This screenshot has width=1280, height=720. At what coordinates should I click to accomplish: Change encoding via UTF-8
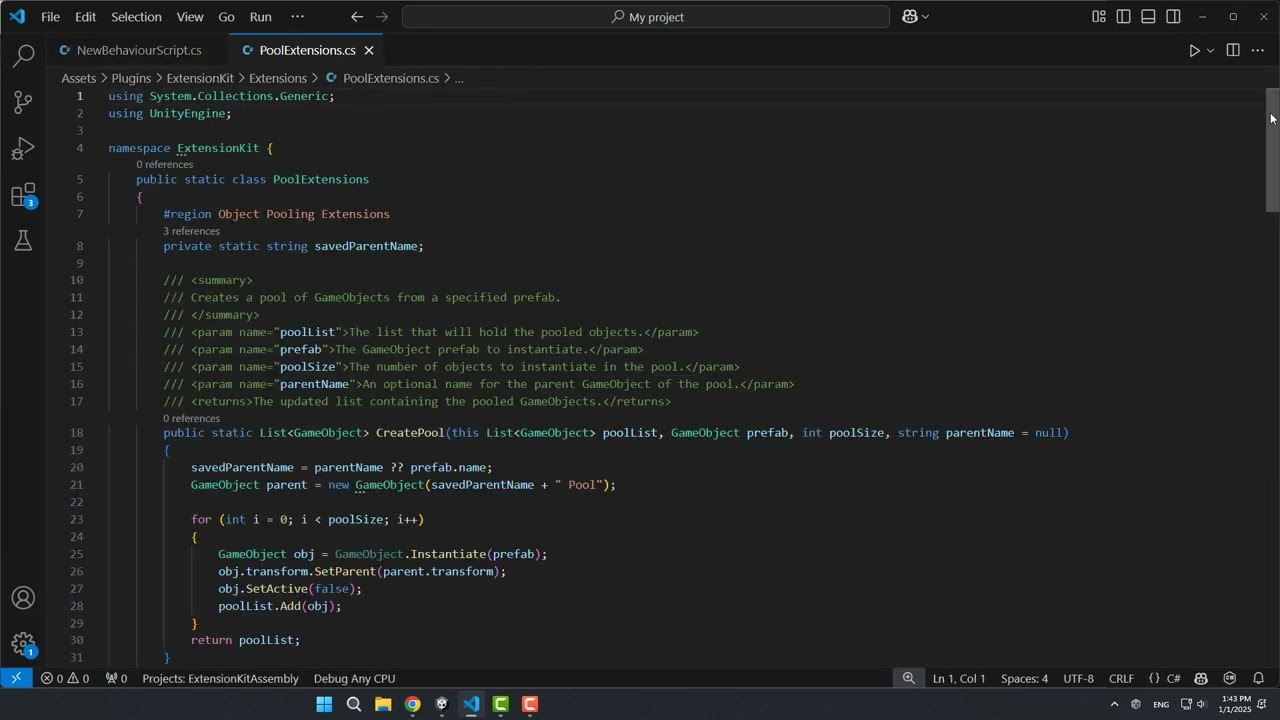point(1078,678)
